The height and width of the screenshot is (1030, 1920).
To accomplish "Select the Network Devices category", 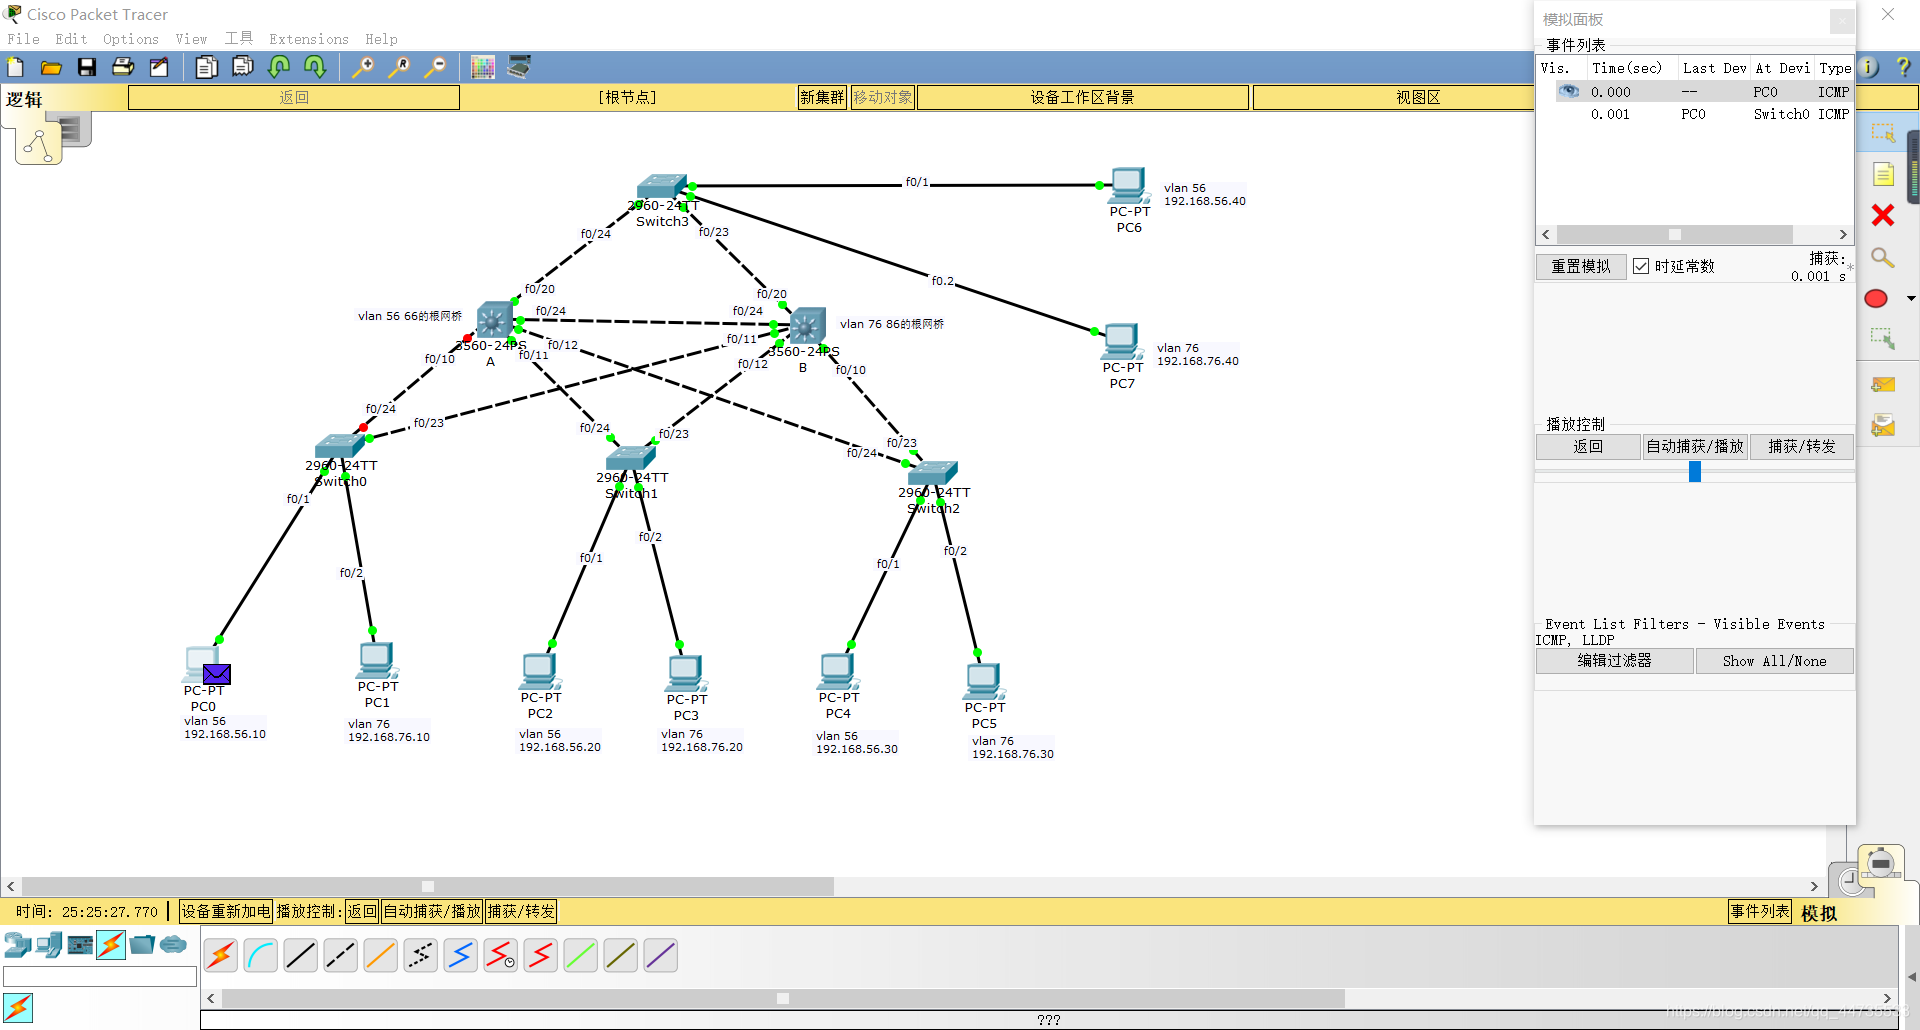I will [x=17, y=944].
